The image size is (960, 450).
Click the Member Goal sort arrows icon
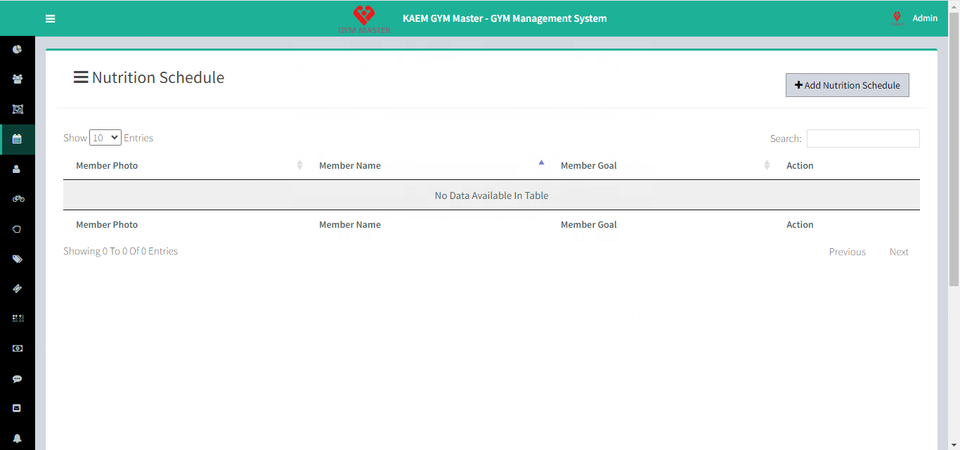(x=767, y=165)
